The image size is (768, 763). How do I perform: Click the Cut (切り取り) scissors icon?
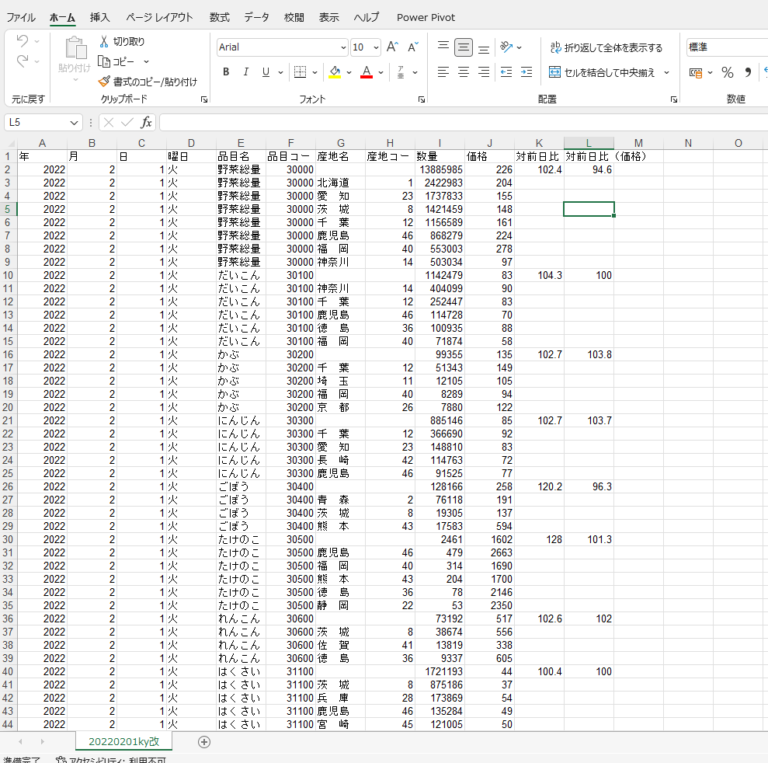coord(104,42)
